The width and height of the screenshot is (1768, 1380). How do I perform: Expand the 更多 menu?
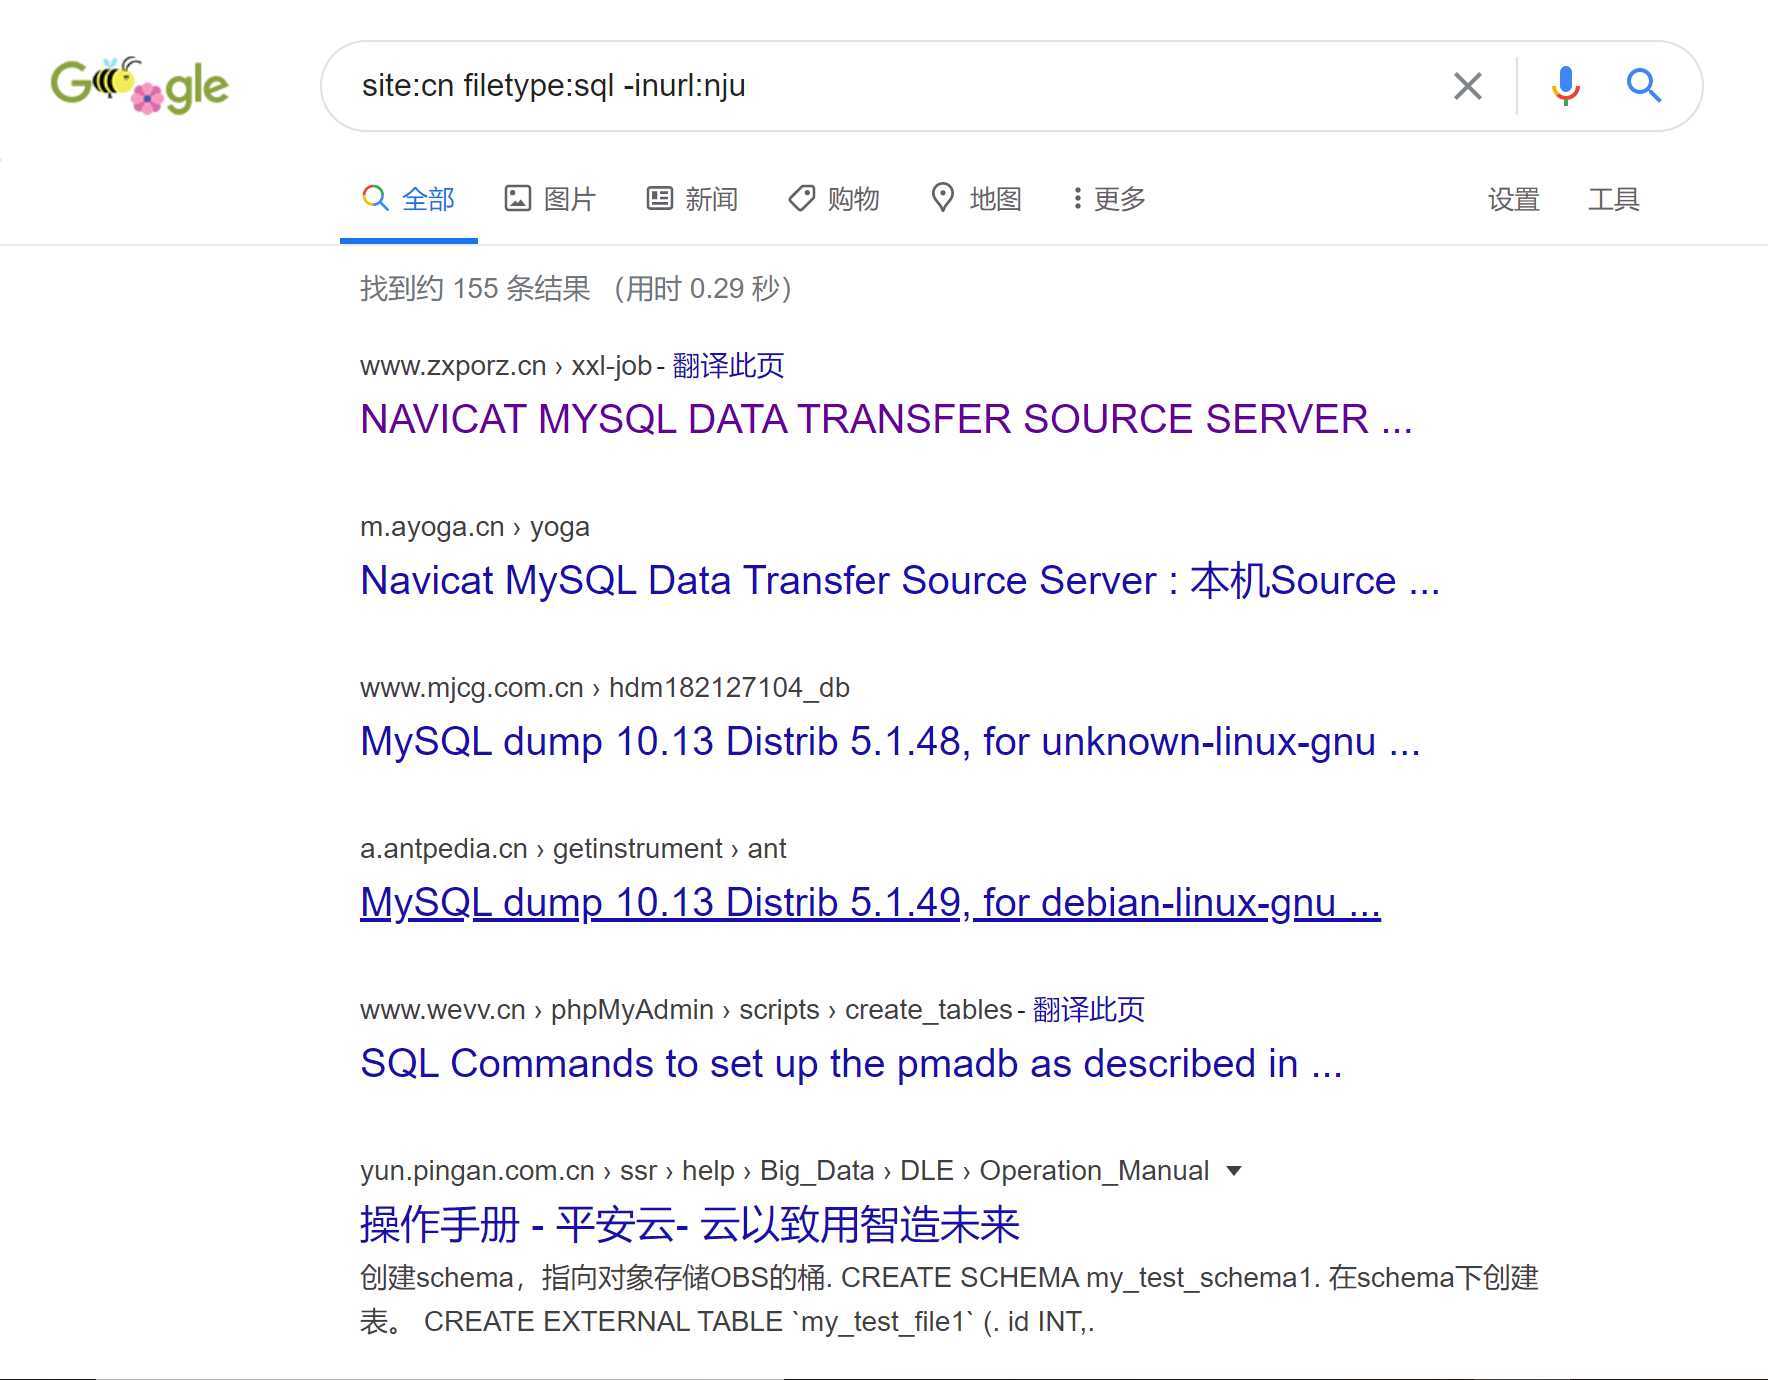pyautogui.click(x=1109, y=199)
